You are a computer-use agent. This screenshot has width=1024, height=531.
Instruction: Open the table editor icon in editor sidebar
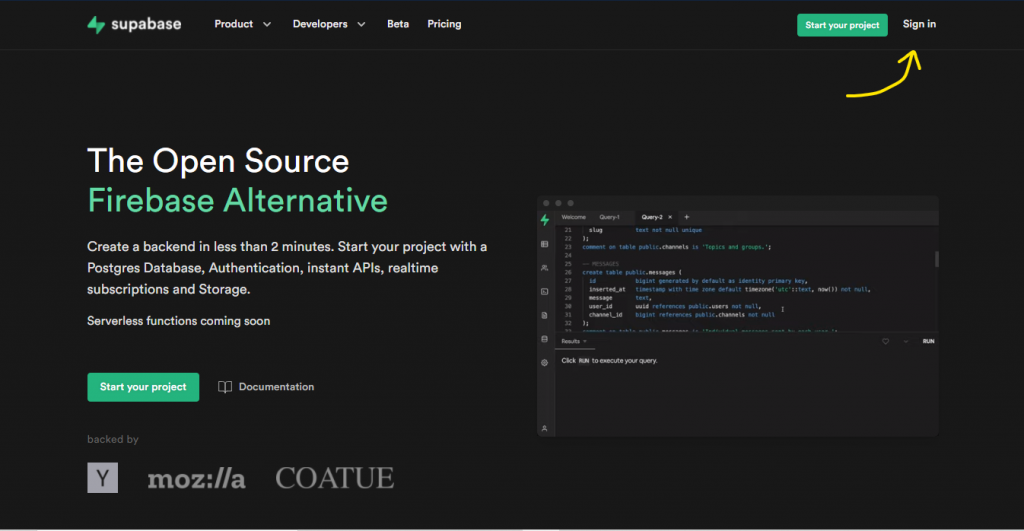pos(545,244)
